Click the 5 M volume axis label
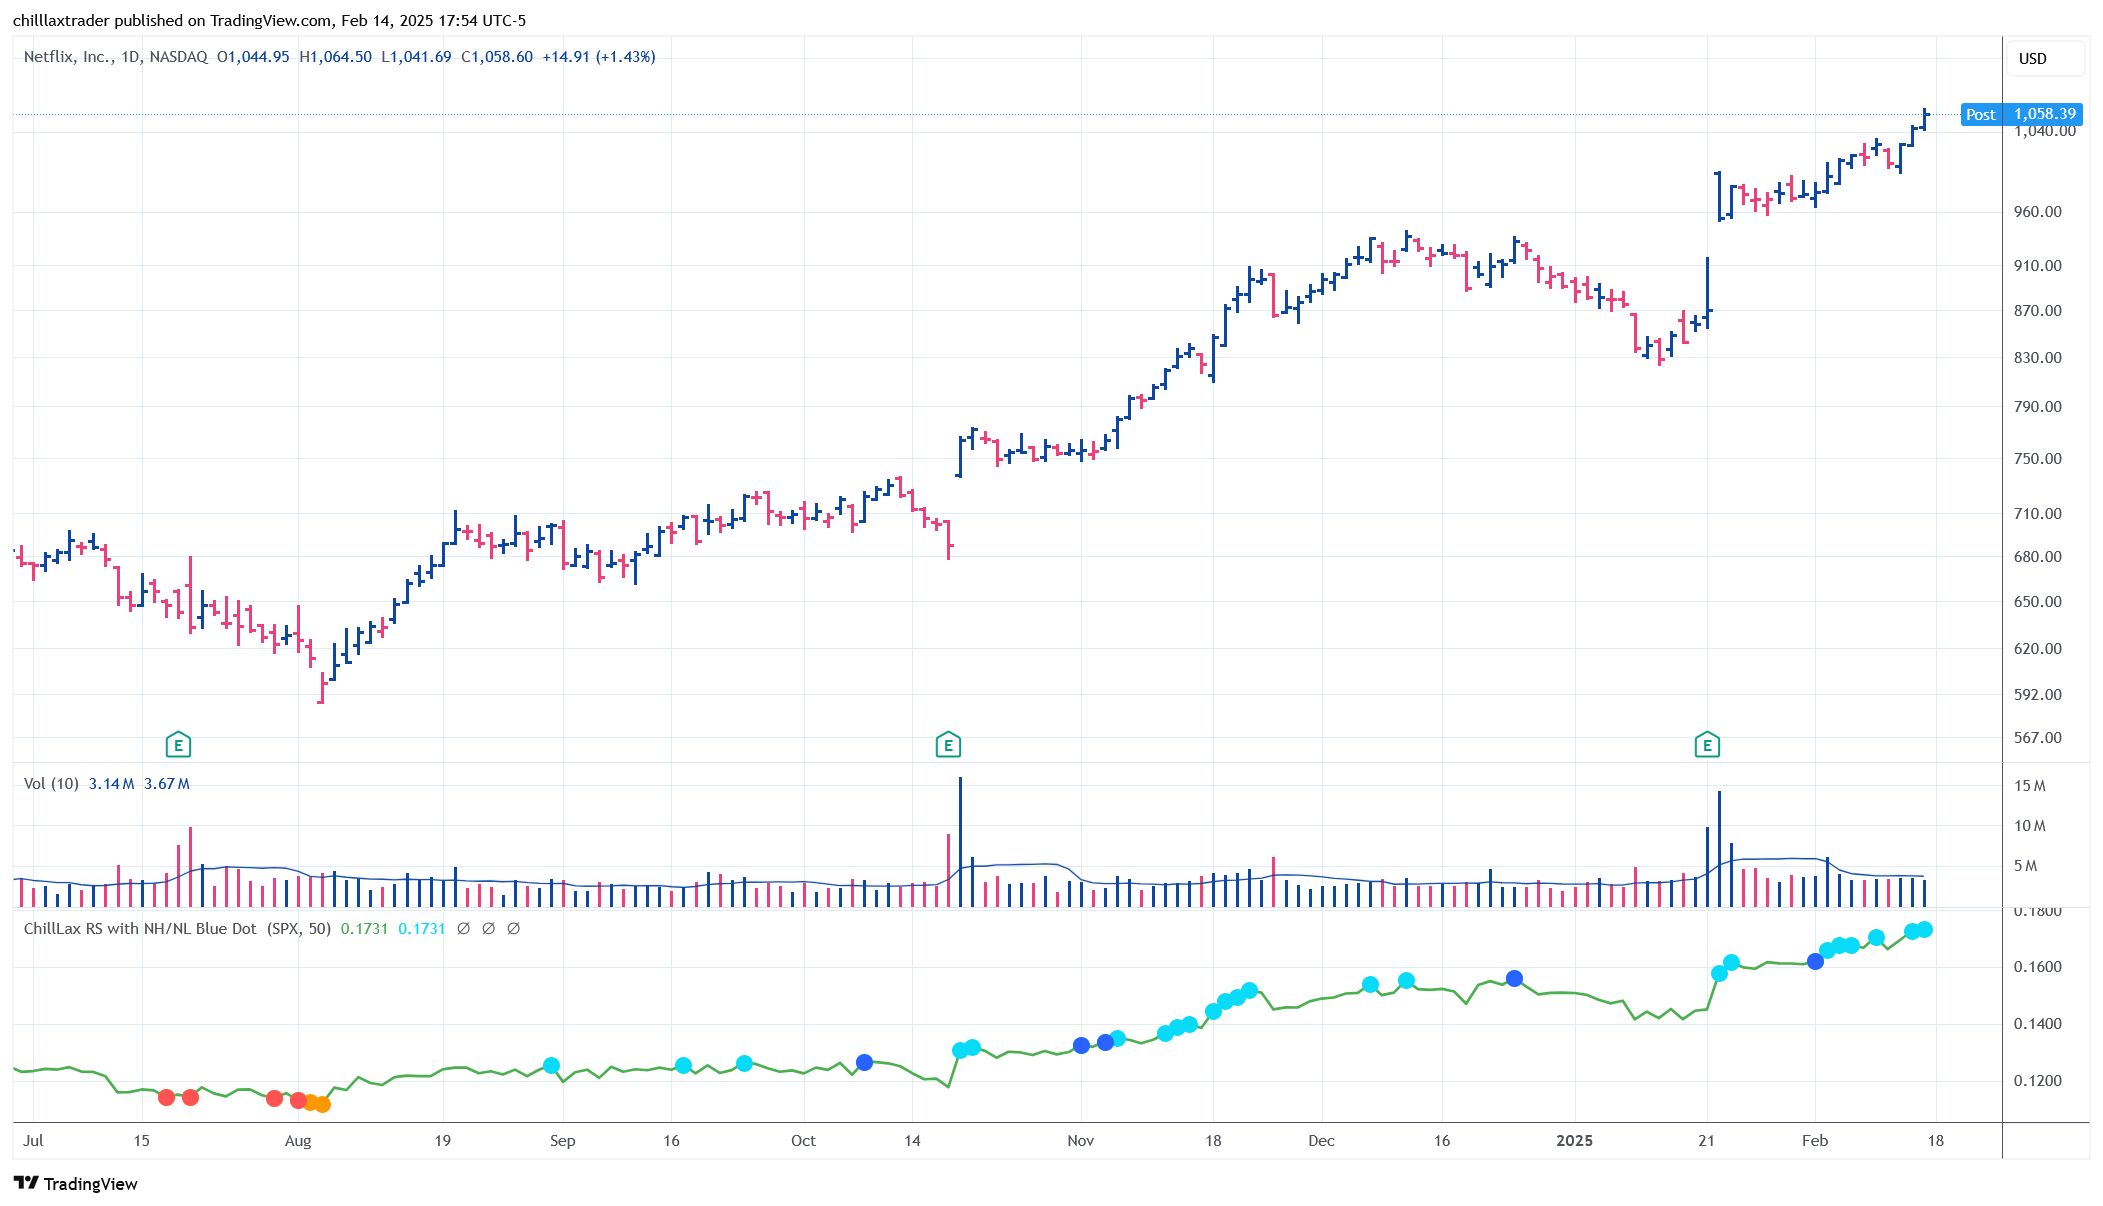 click(2026, 865)
